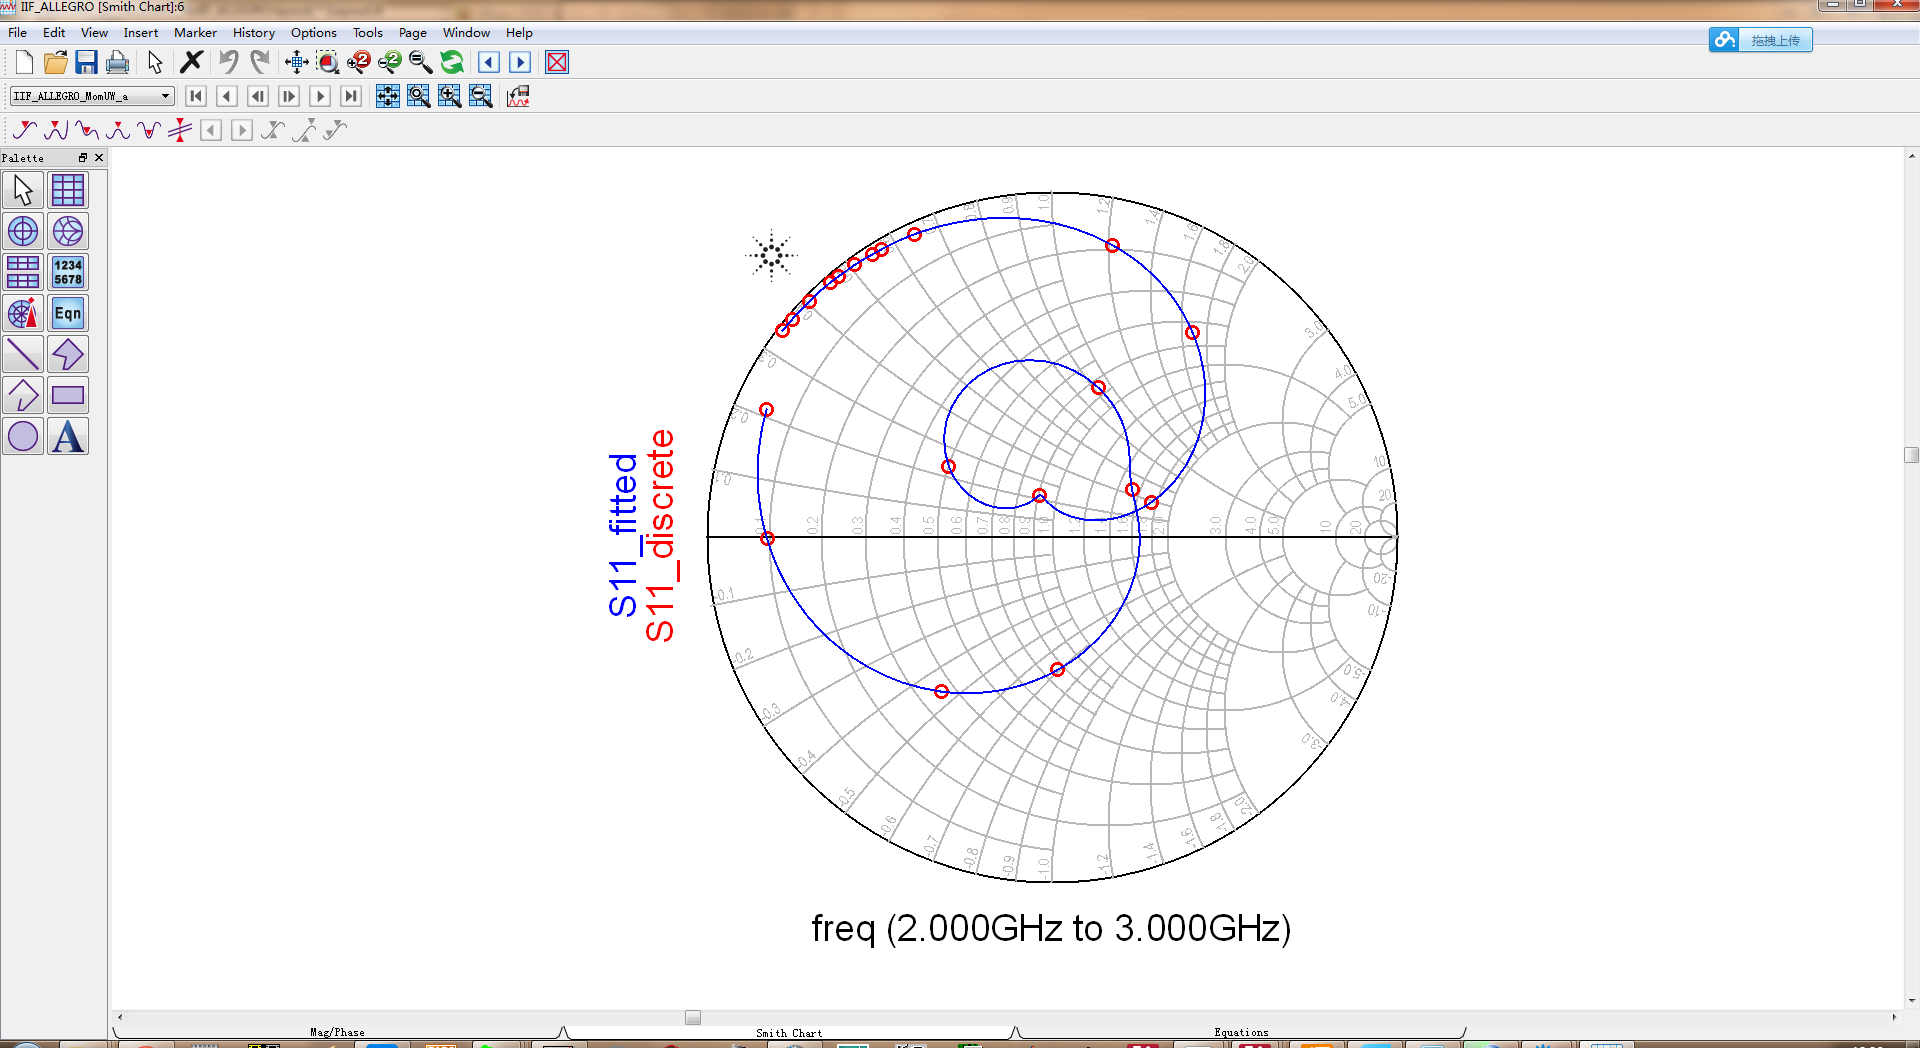Refresh the display with the green arrows
1920x1048 pixels.
point(452,62)
